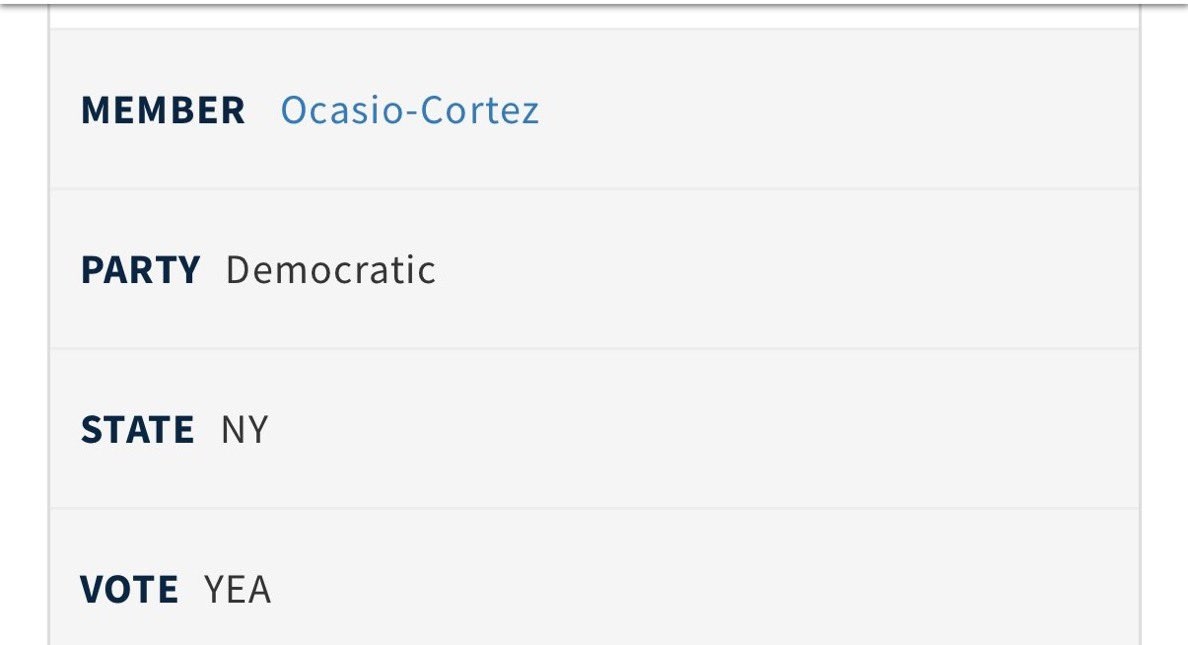Click the white strip above MEMBER row
This screenshot has height=645, width=1188.
click(594, 17)
